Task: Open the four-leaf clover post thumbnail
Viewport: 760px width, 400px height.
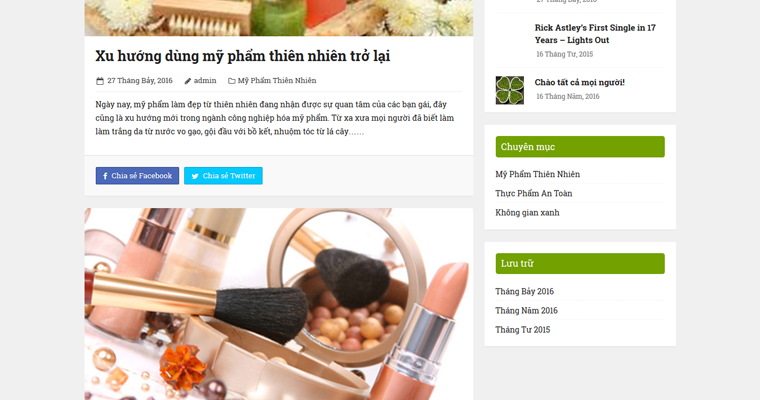Action: tap(509, 90)
